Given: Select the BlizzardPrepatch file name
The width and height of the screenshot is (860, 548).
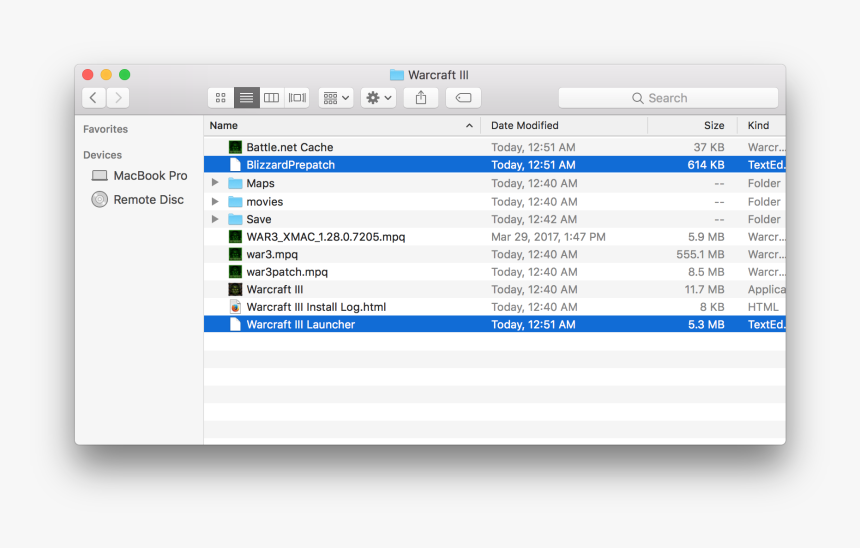Looking at the screenshot, I should pyautogui.click(x=290, y=165).
